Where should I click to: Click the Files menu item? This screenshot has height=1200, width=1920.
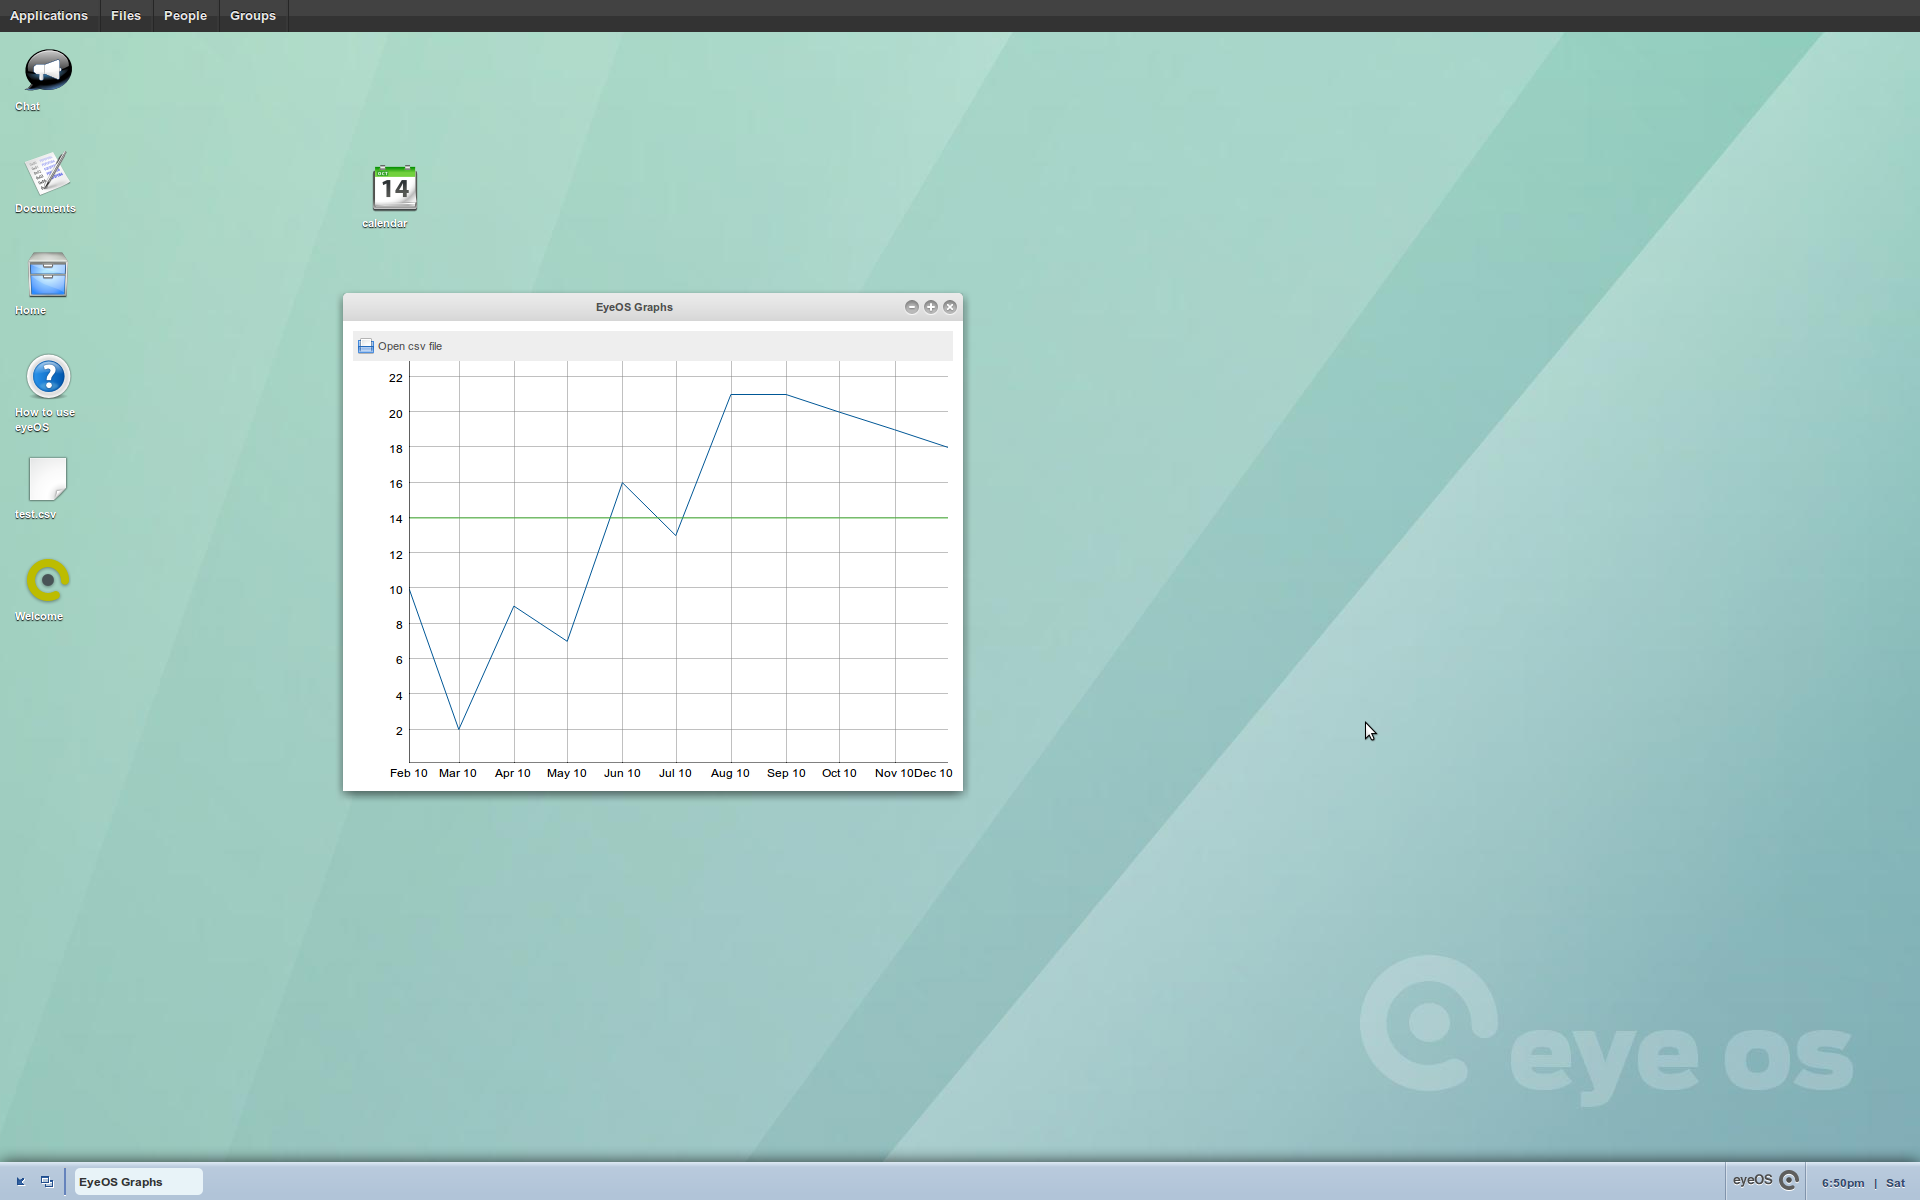[126, 15]
